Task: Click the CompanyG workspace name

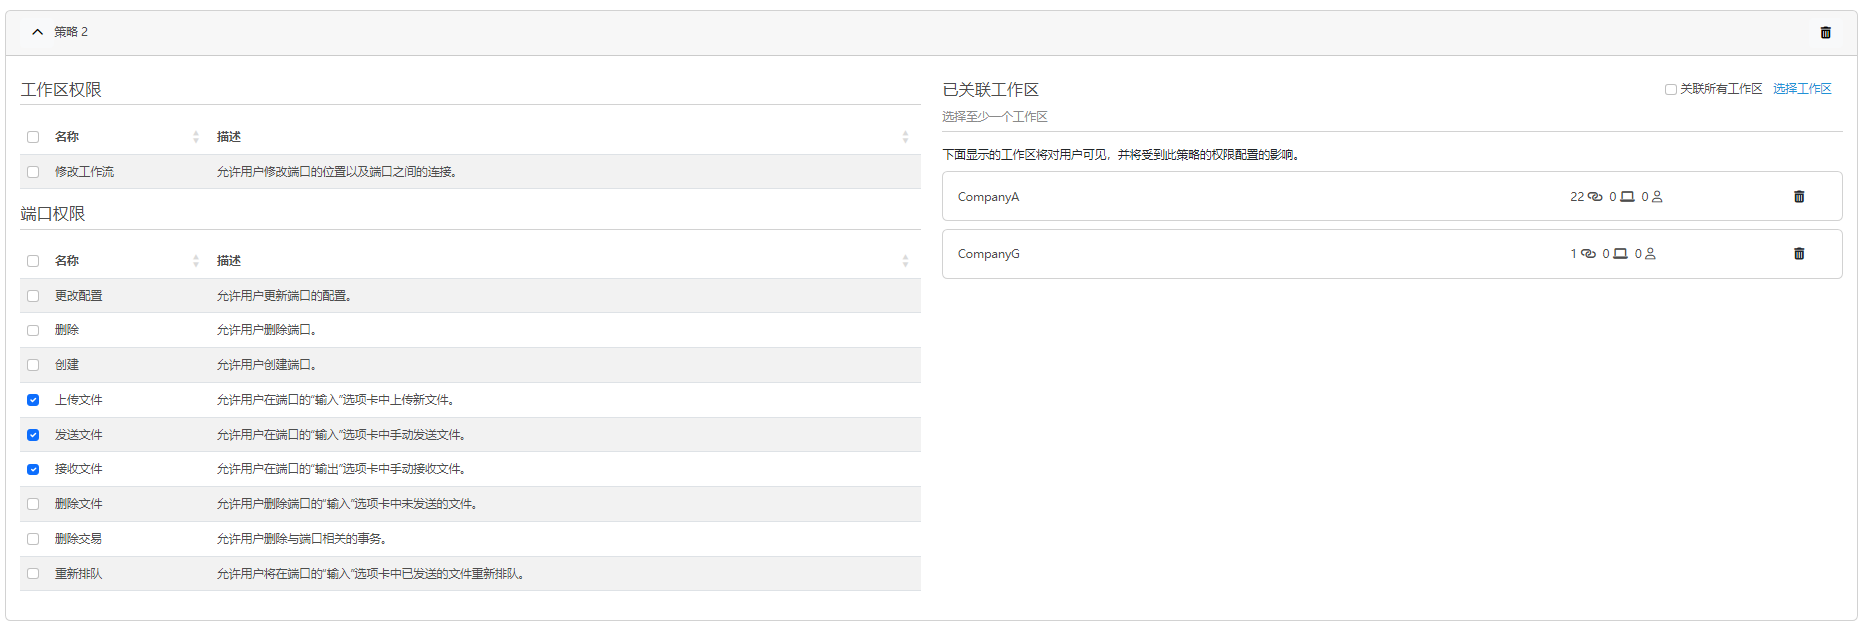Action: 988,254
